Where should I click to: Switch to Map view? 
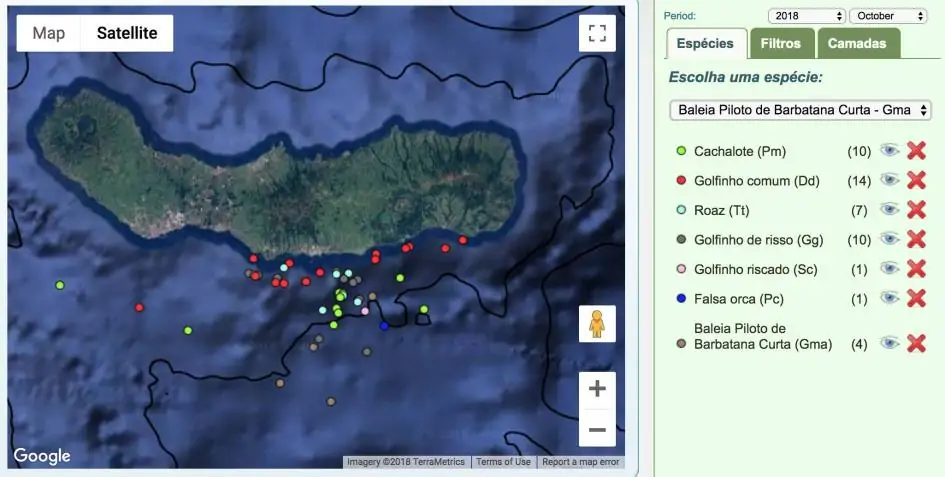pos(48,33)
